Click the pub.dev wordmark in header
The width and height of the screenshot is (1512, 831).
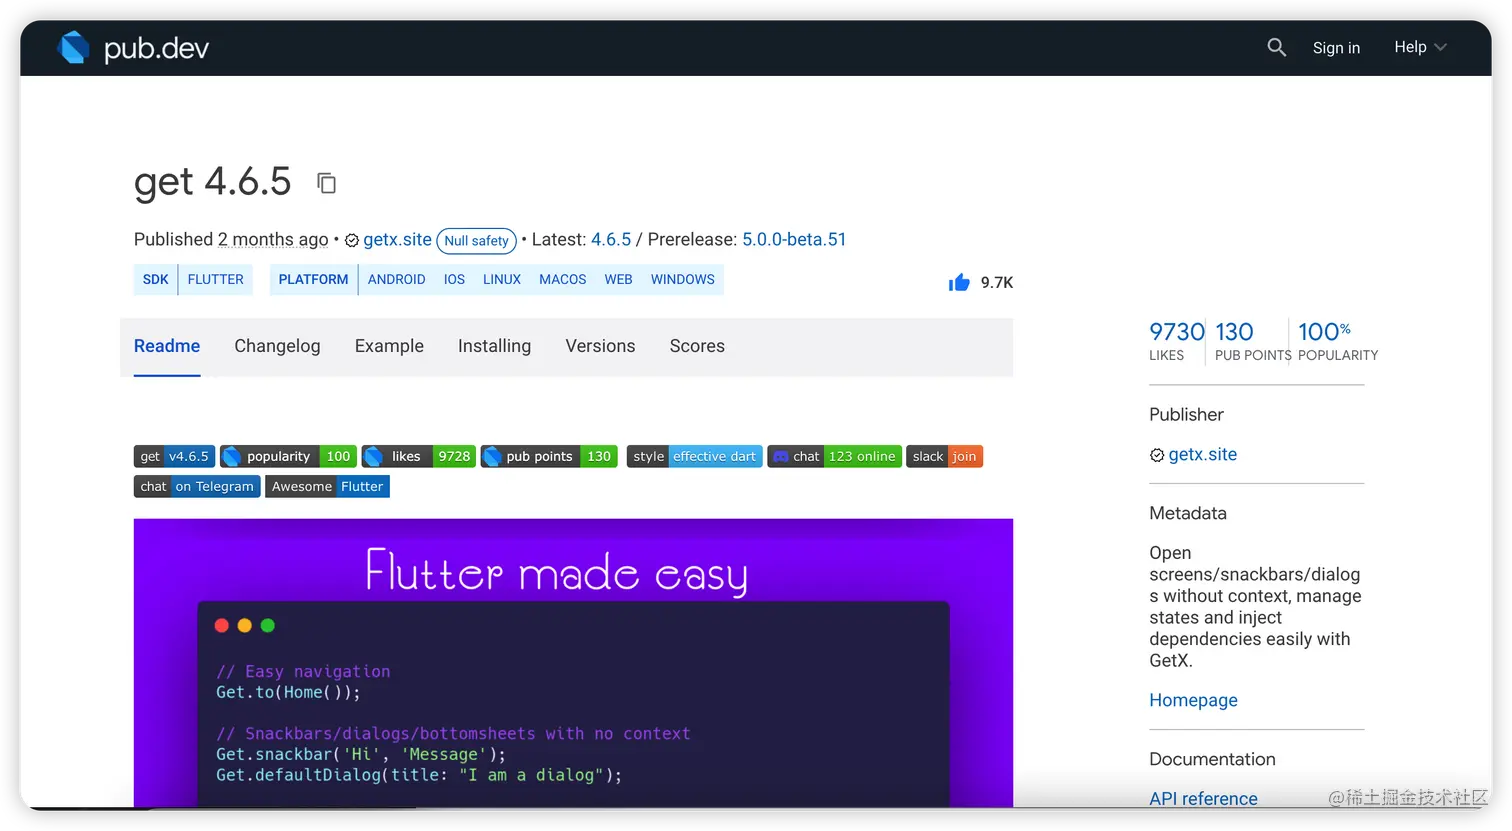(x=156, y=48)
